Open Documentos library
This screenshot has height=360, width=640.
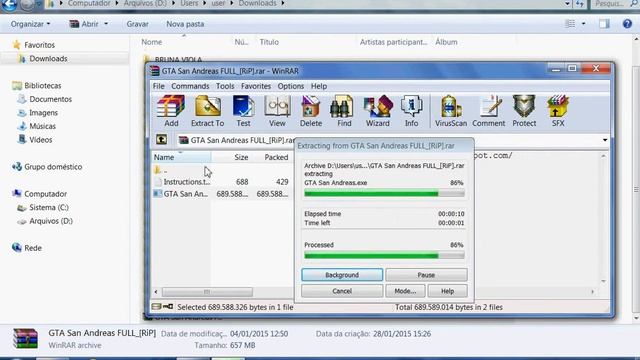pos(50,99)
